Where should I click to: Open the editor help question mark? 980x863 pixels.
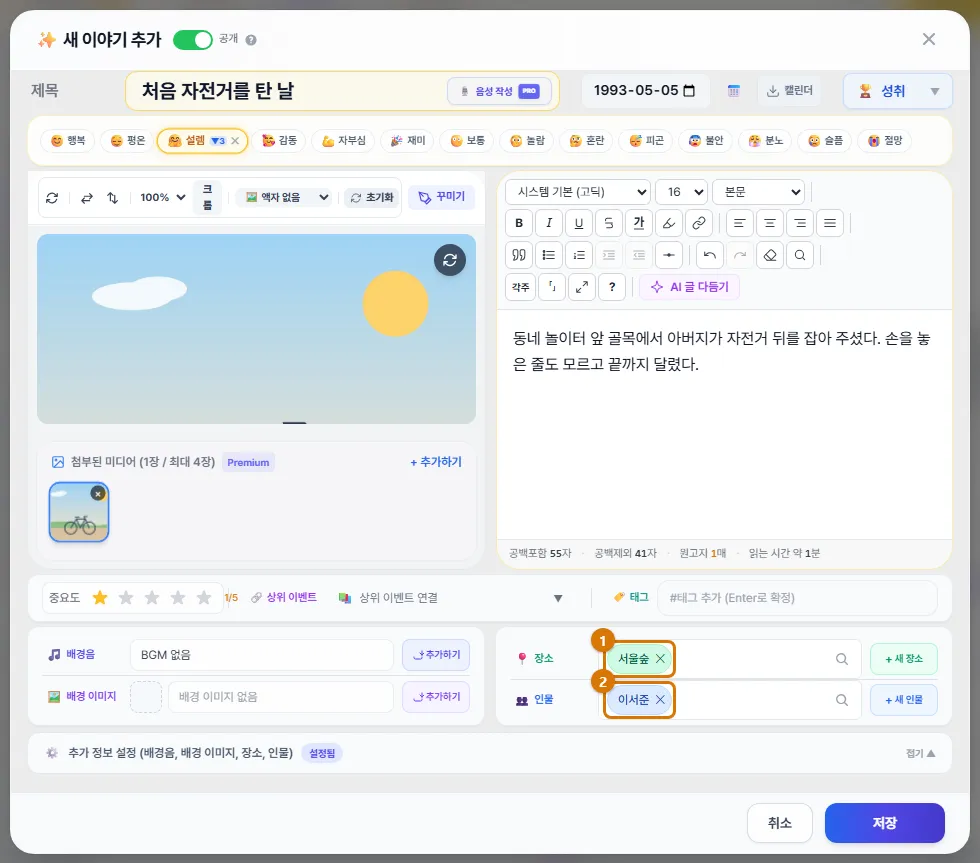click(612, 287)
